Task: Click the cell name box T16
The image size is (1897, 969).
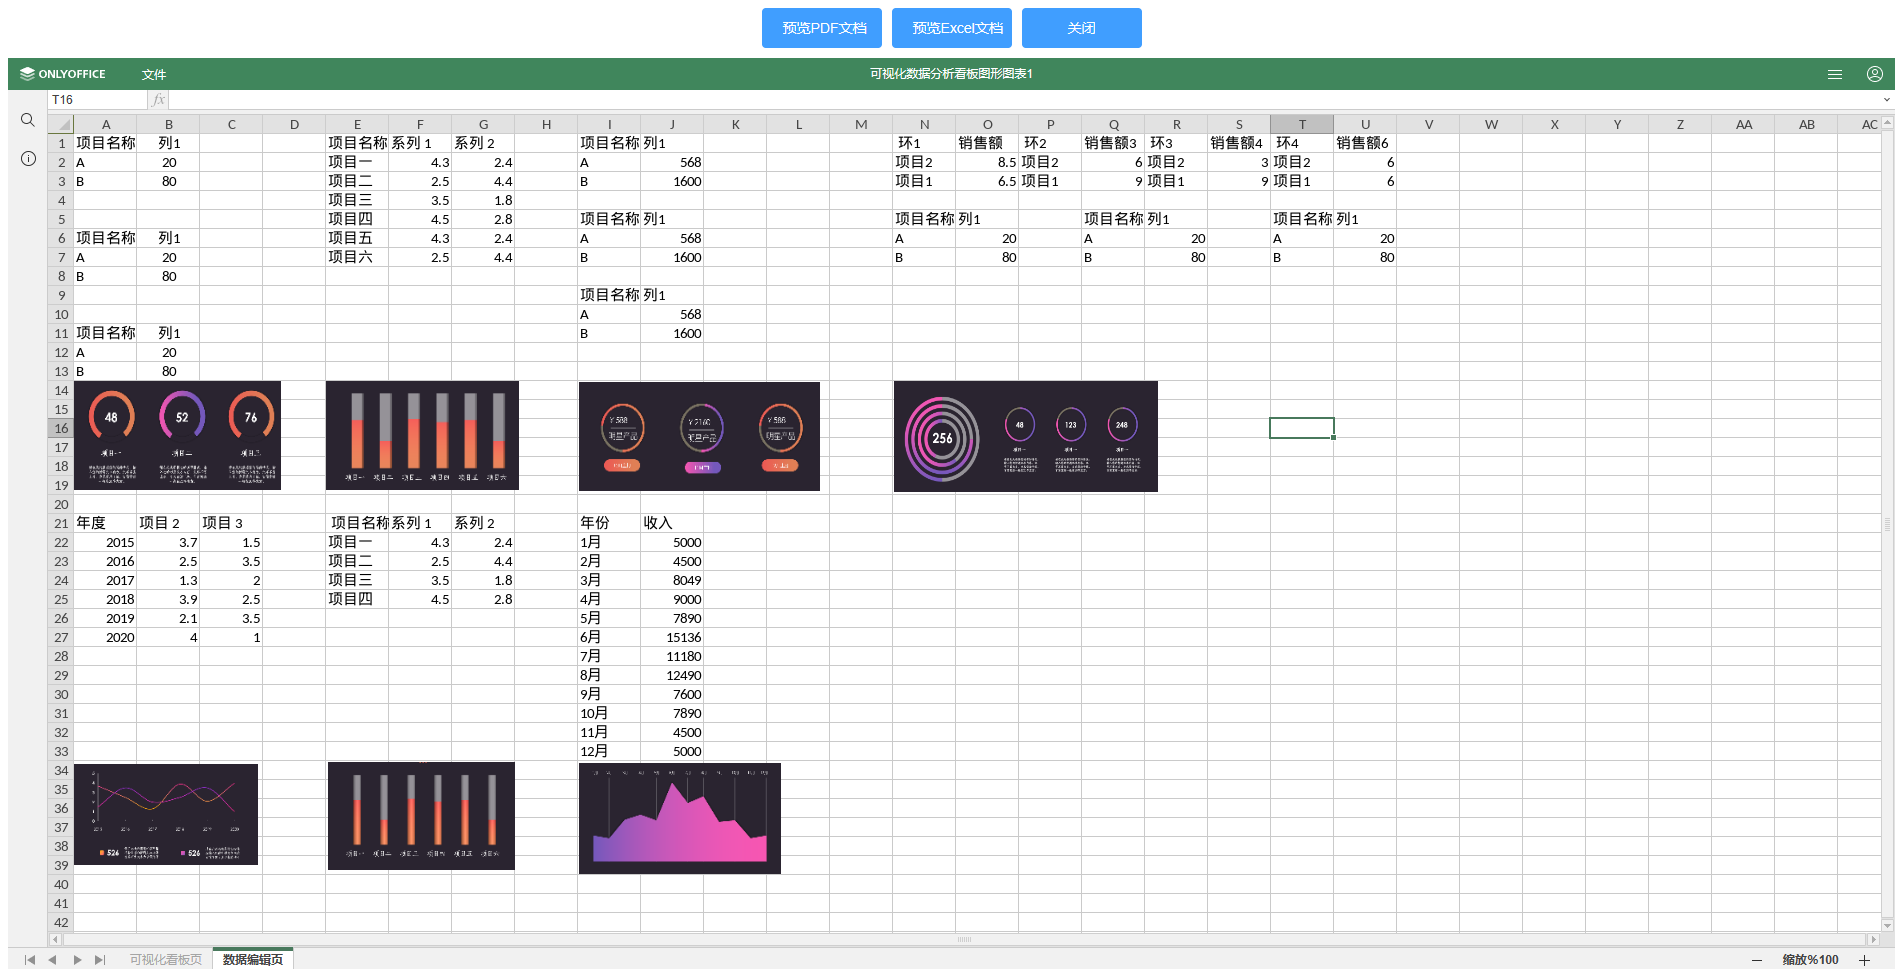Action: tap(97, 100)
